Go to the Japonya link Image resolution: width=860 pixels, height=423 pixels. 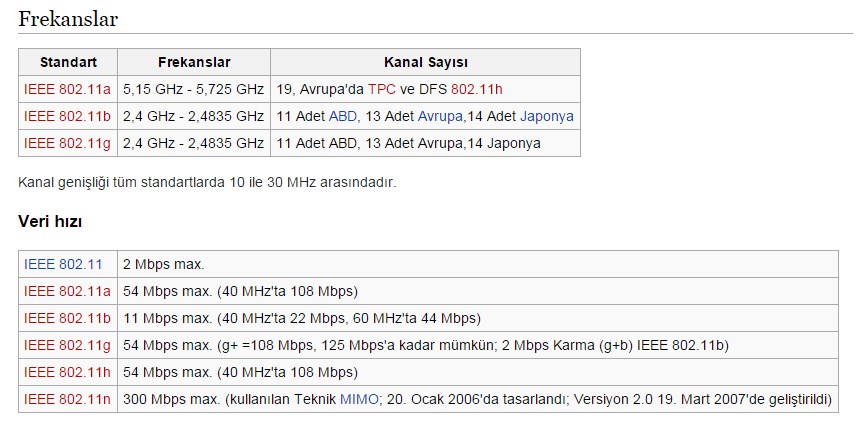[546, 116]
